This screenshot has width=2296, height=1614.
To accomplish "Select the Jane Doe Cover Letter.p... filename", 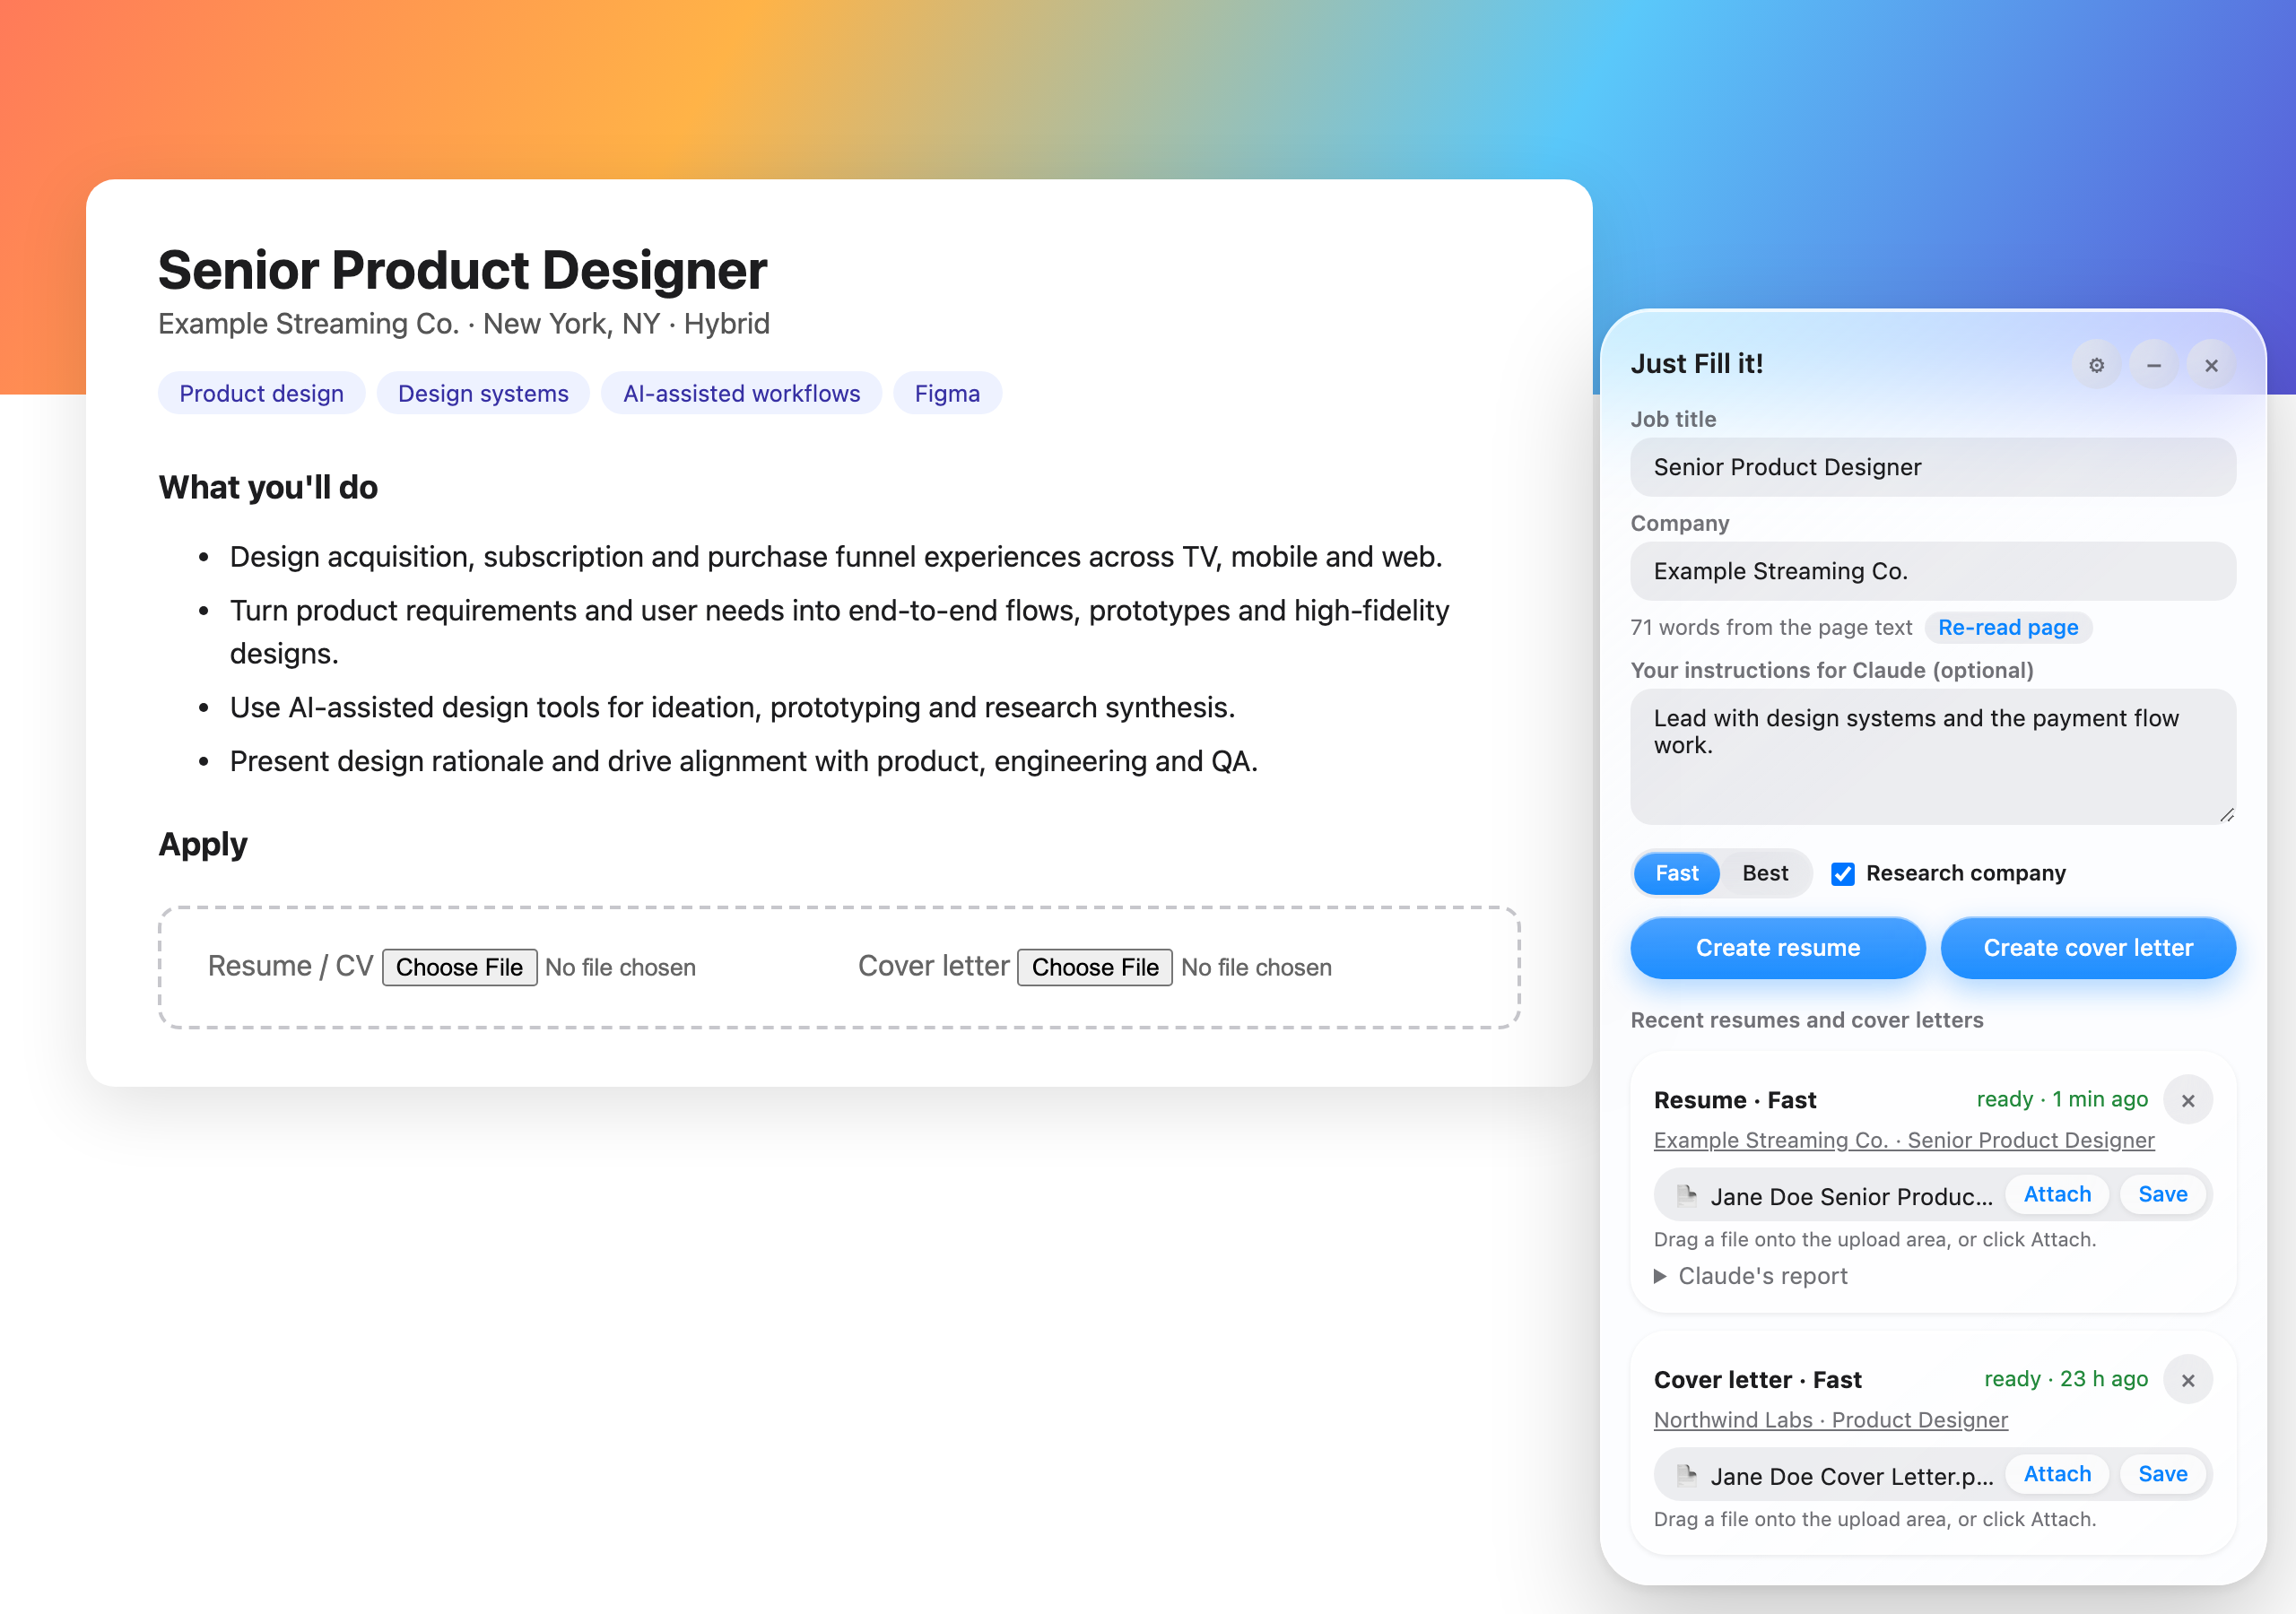I will (x=1851, y=1477).
